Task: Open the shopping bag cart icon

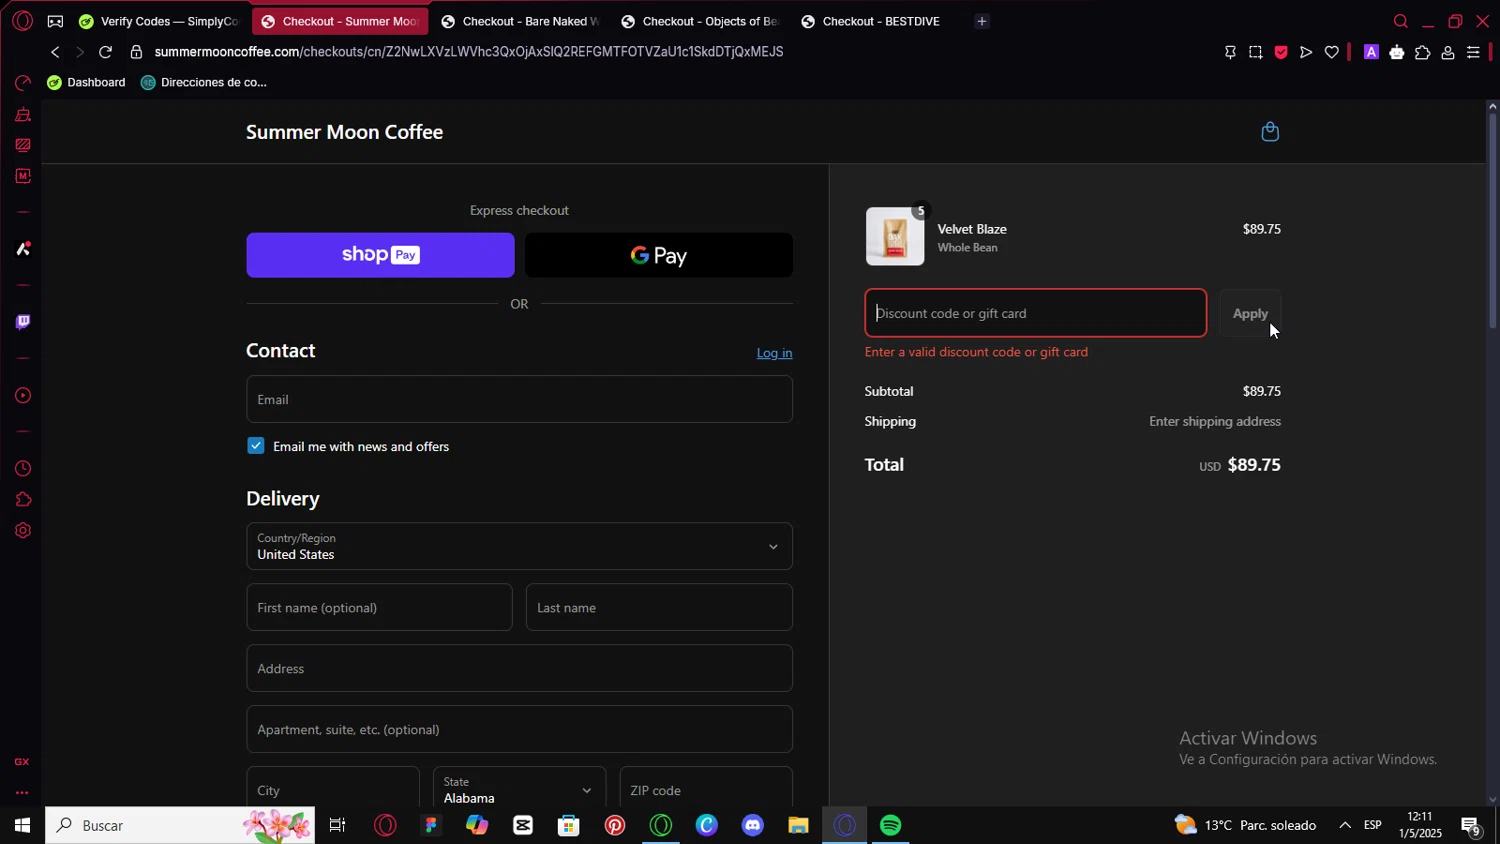Action: click(x=1270, y=132)
